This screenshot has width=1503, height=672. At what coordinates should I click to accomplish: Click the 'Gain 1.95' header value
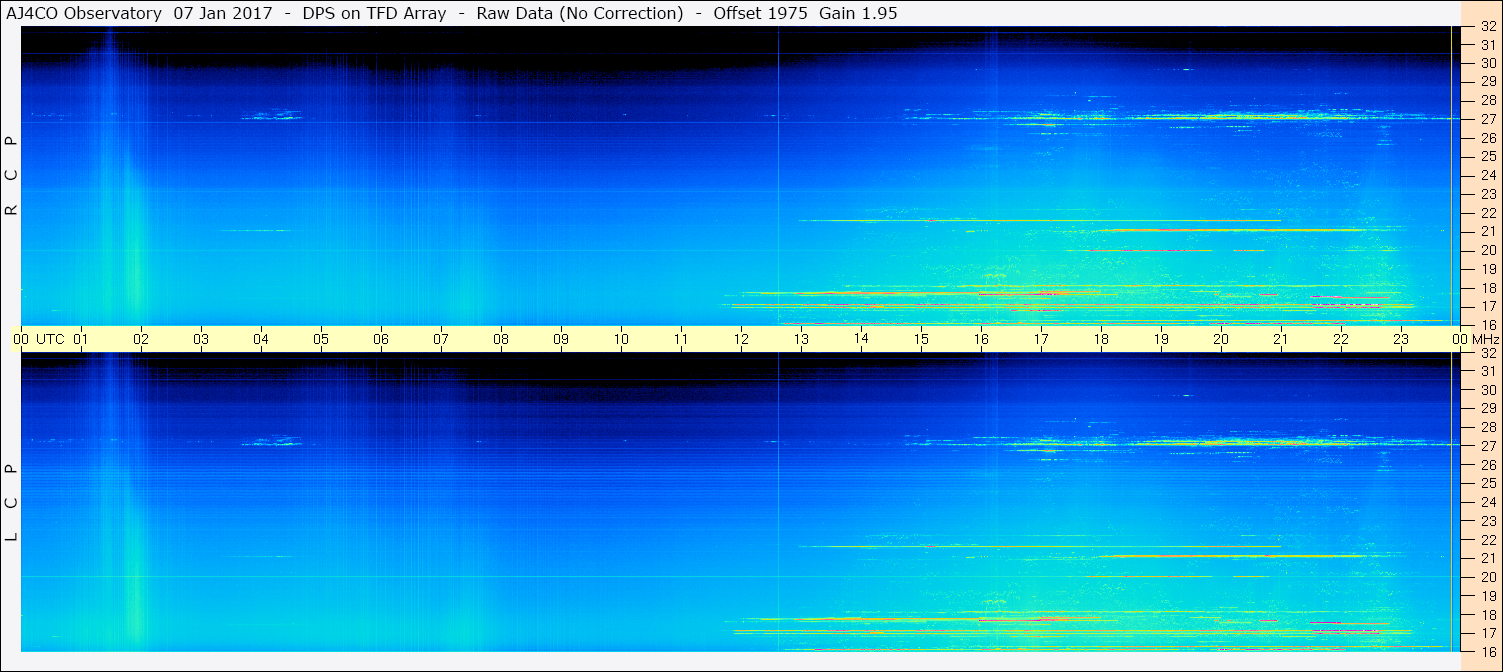pyautogui.click(x=858, y=14)
